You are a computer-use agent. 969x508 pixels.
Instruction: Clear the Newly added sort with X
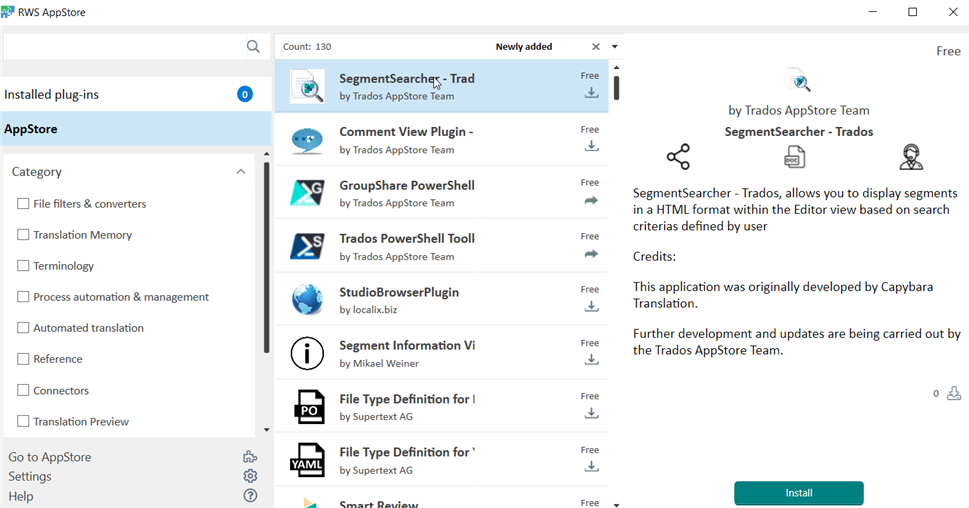pos(596,46)
